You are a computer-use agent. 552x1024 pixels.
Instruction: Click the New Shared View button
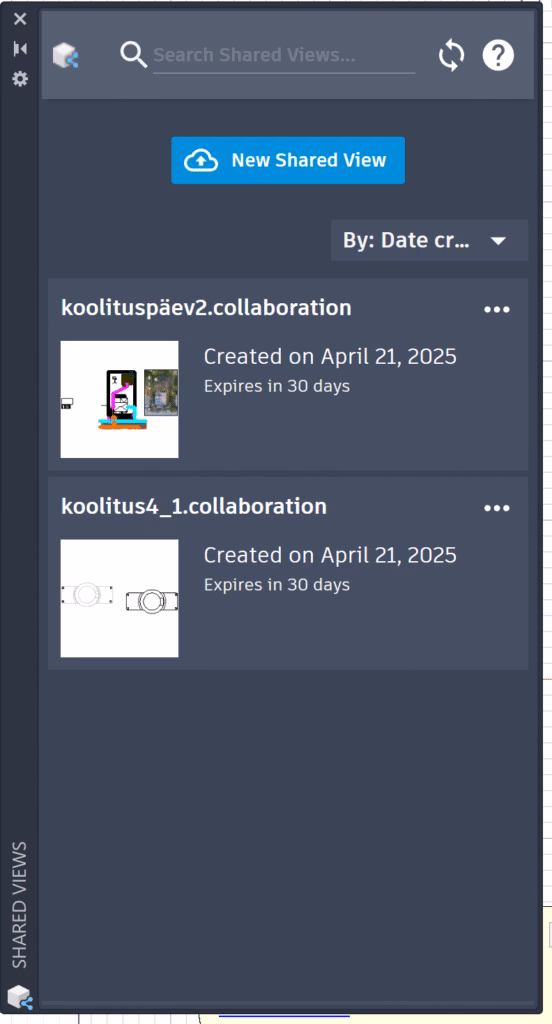pyautogui.click(x=288, y=160)
